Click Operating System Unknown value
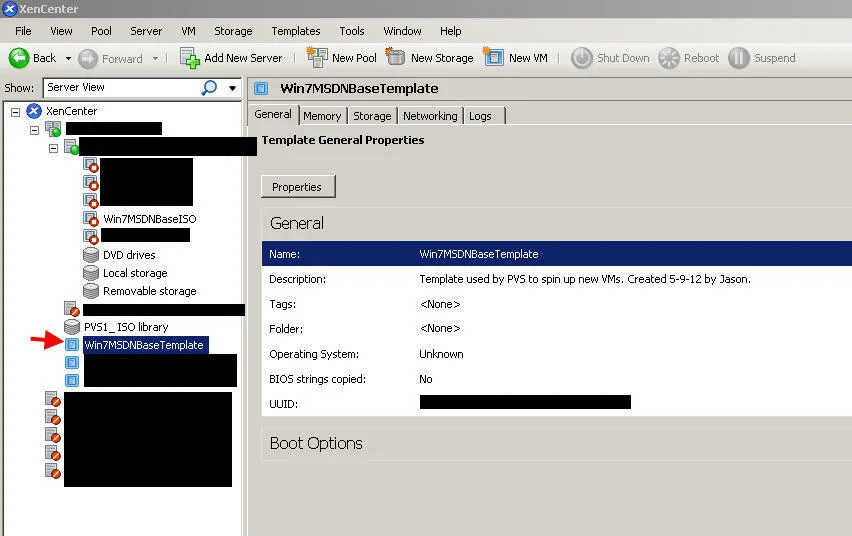 pyautogui.click(x=441, y=354)
